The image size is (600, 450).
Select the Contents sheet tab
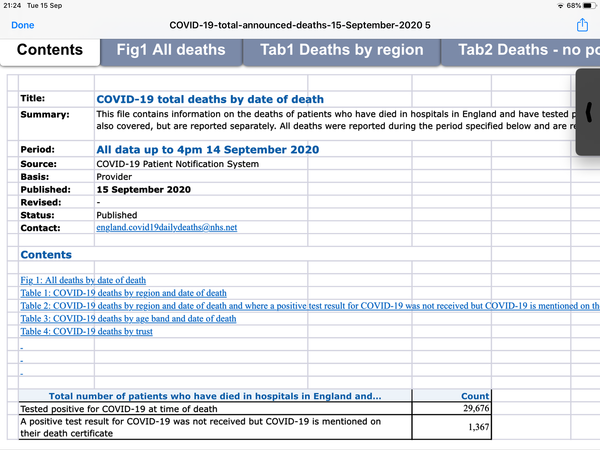tap(50, 50)
